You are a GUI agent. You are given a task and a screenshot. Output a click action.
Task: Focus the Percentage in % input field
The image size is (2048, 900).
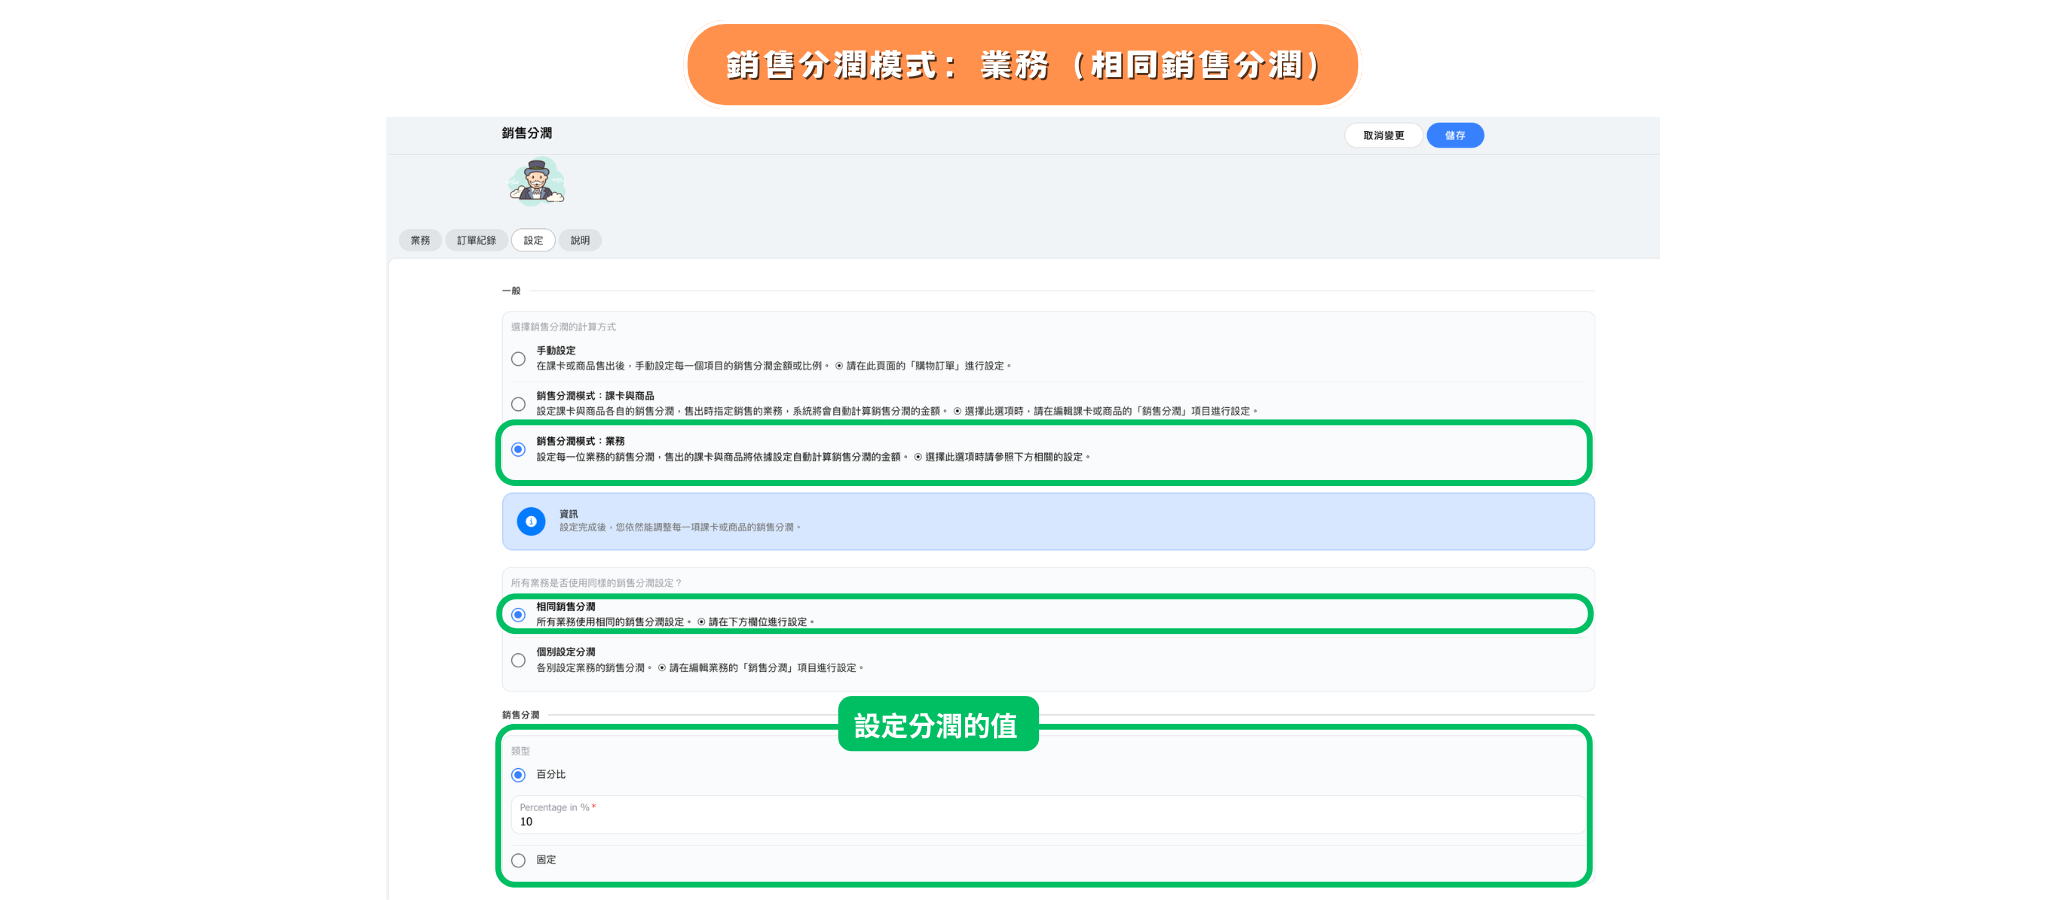click(x=1046, y=821)
